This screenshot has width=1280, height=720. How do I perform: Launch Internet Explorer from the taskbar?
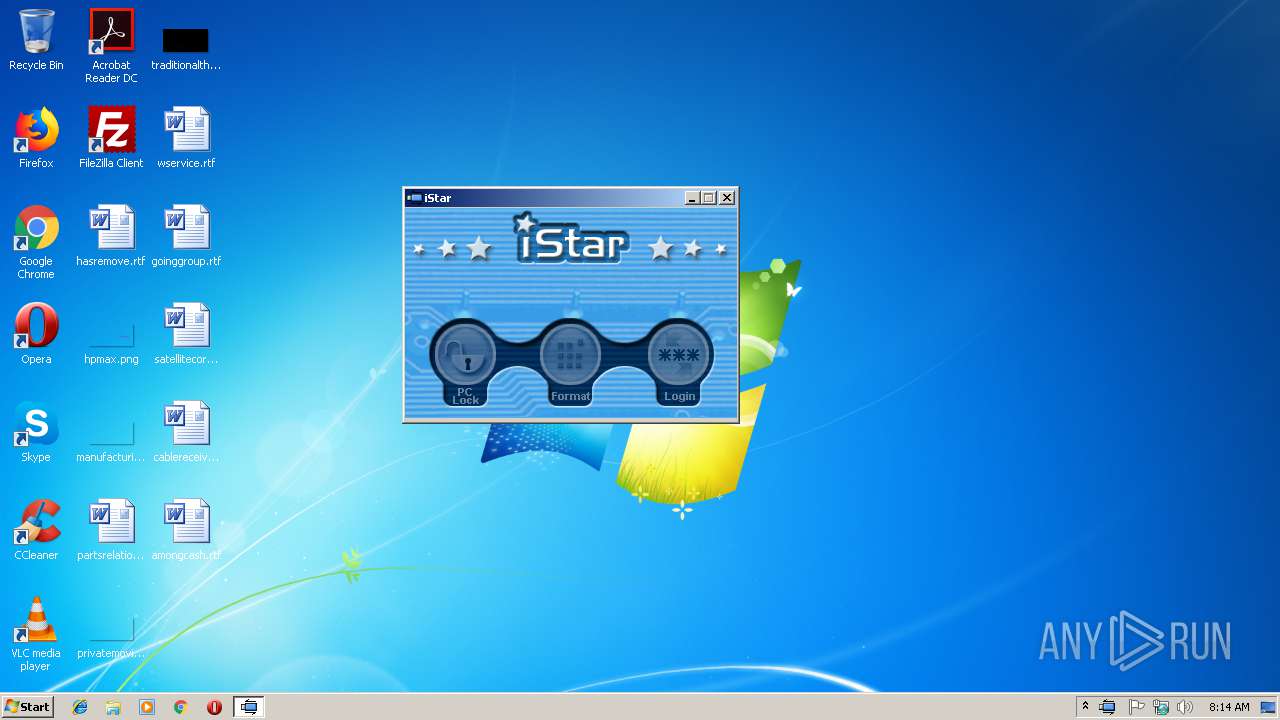[80, 707]
